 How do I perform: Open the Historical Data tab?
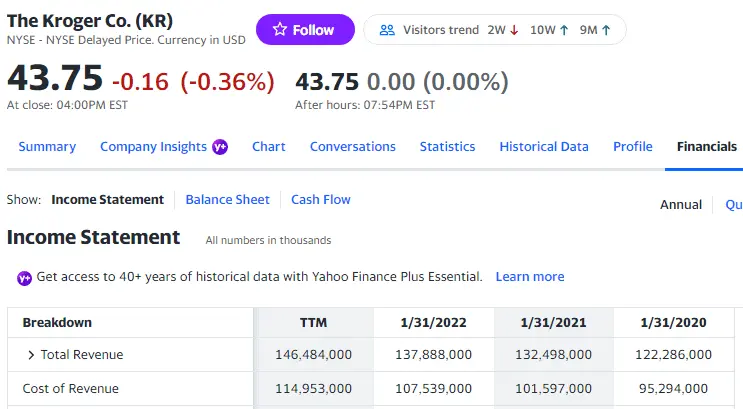pyautogui.click(x=543, y=147)
